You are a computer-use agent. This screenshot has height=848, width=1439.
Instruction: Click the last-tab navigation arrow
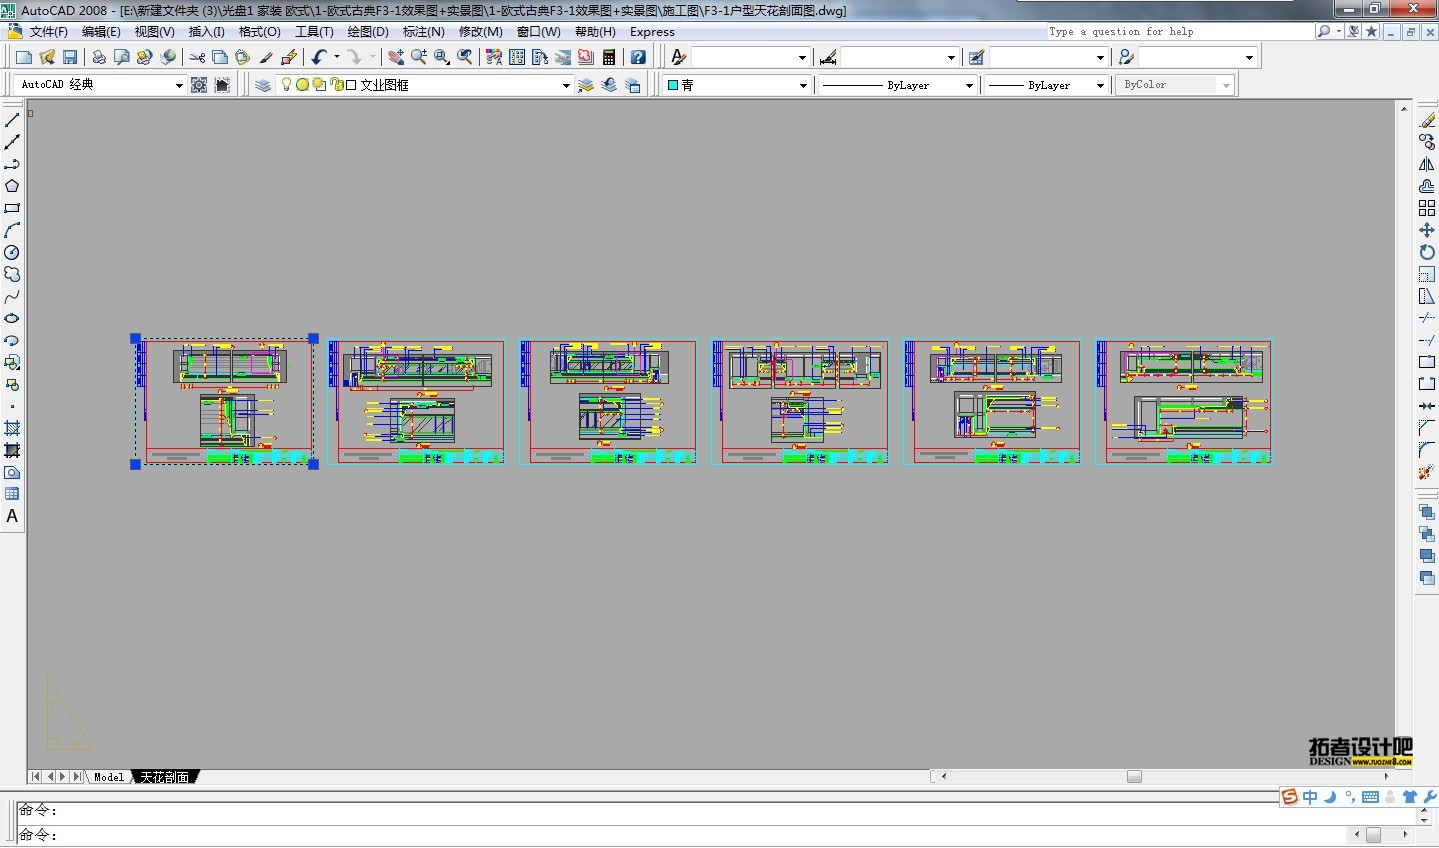77,777
